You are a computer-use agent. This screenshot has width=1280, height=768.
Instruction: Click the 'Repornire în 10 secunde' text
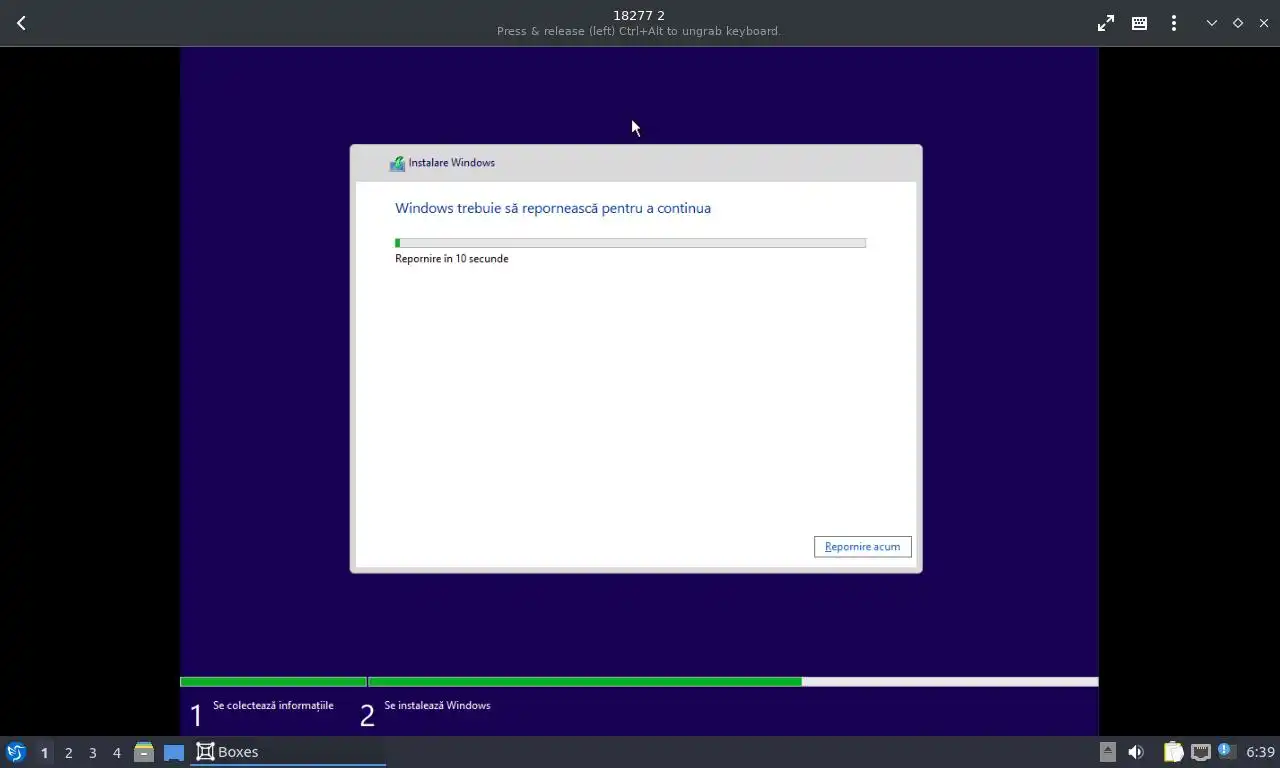(x=452, y=259)
